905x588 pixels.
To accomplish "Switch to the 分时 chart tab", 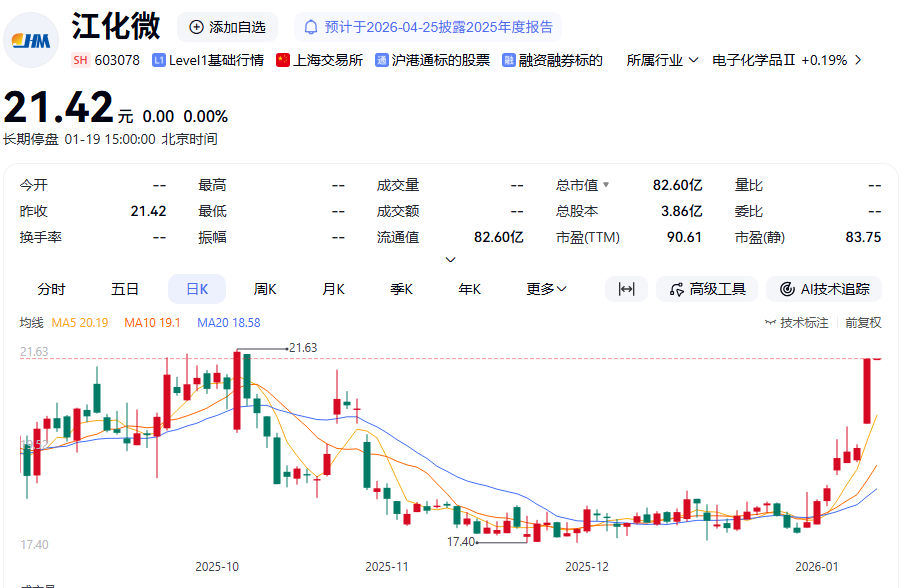I will pyautogui.click(x=51, y=289).
